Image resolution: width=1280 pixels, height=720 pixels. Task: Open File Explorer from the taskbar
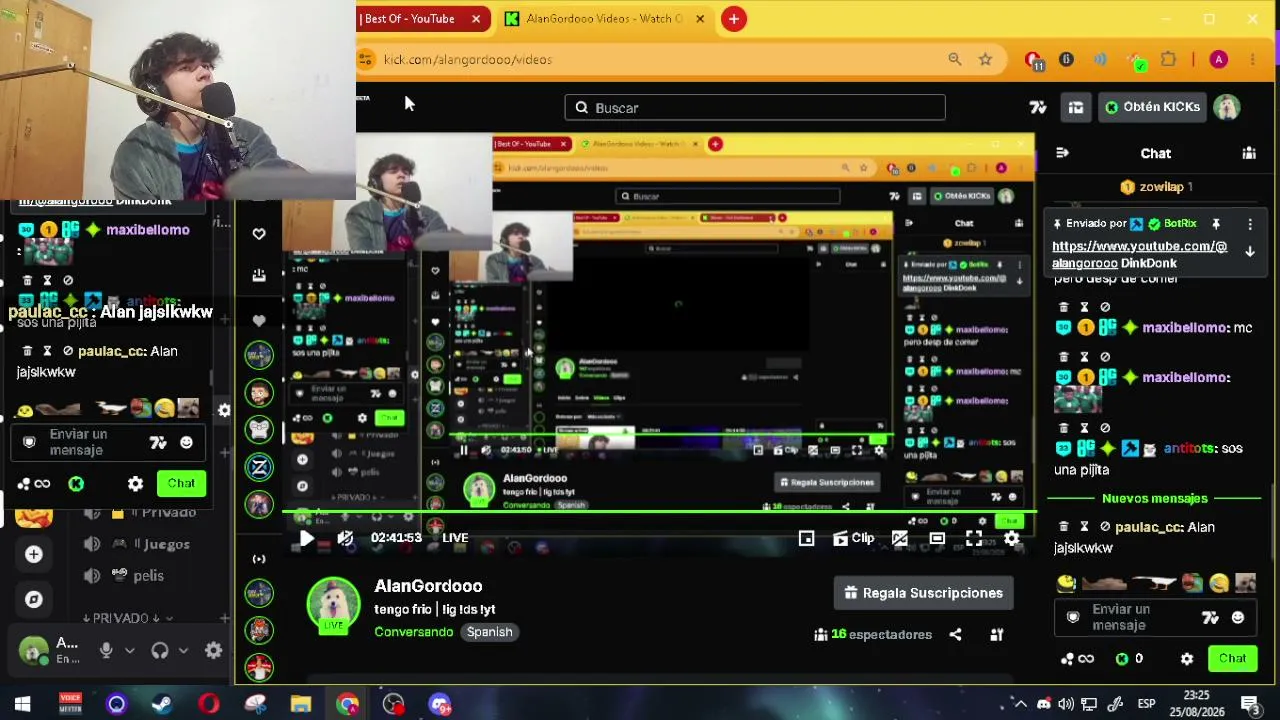(300, 704)
